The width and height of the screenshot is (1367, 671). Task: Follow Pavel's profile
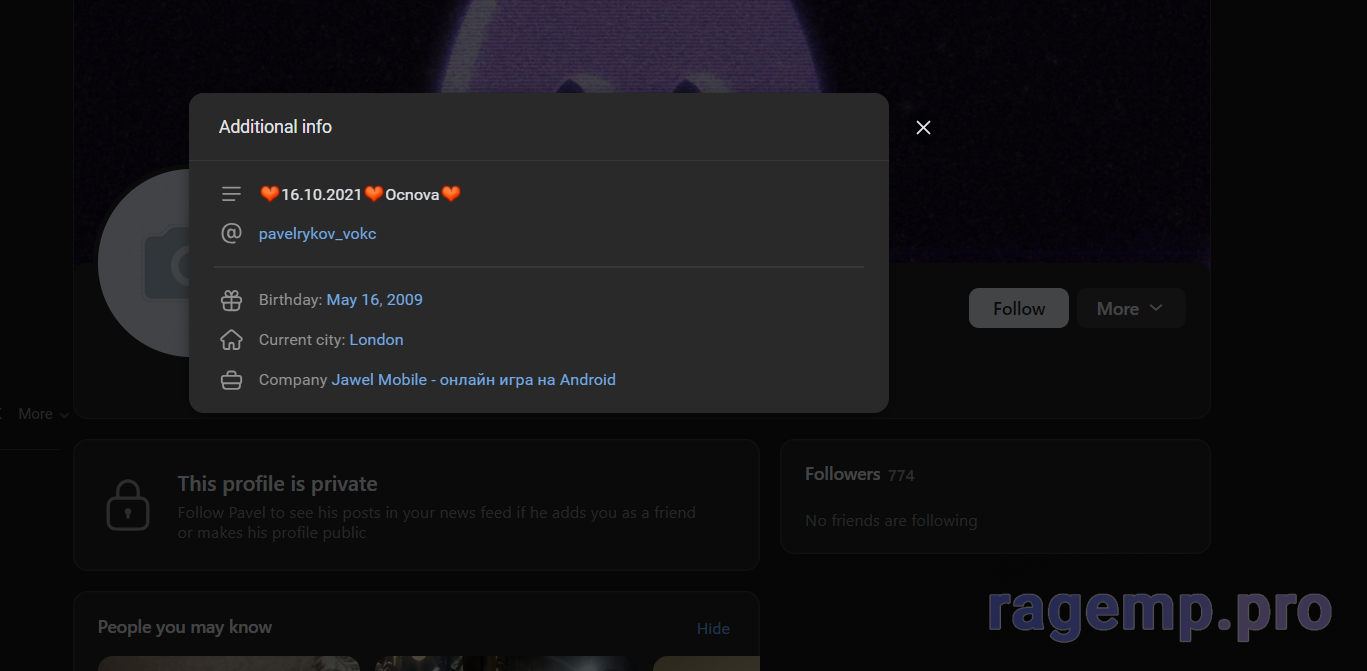(1018, 308)
